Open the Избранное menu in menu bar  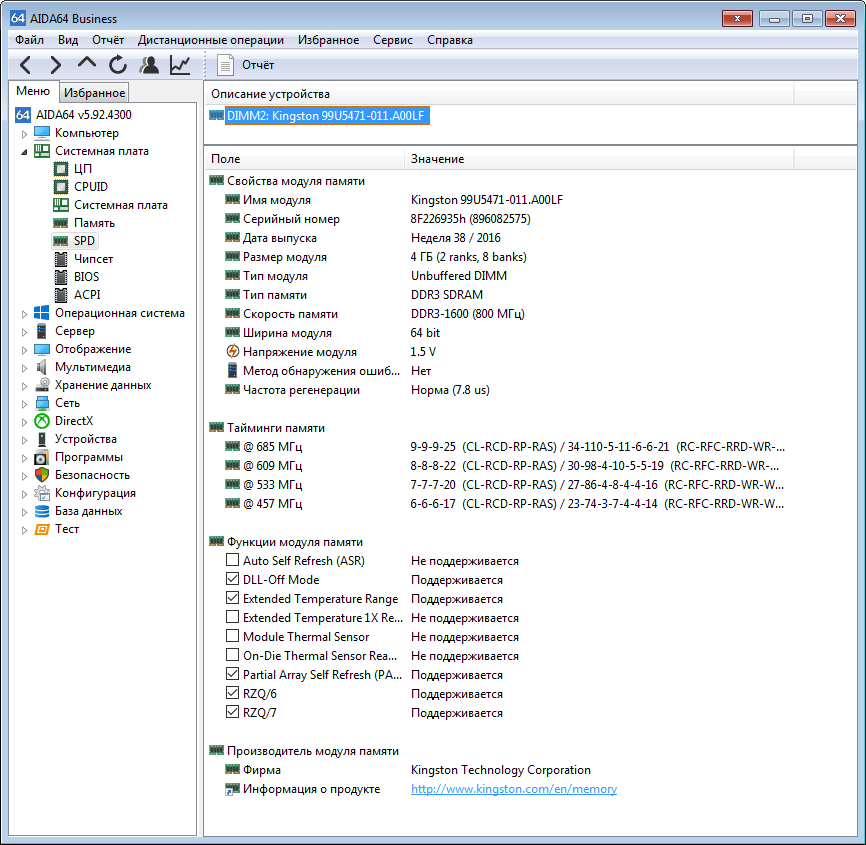point(329,40)
